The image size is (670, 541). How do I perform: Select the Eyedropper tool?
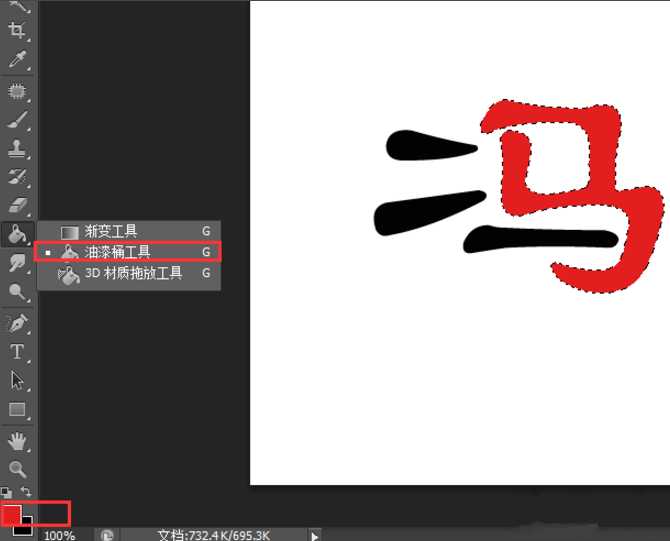17,60
